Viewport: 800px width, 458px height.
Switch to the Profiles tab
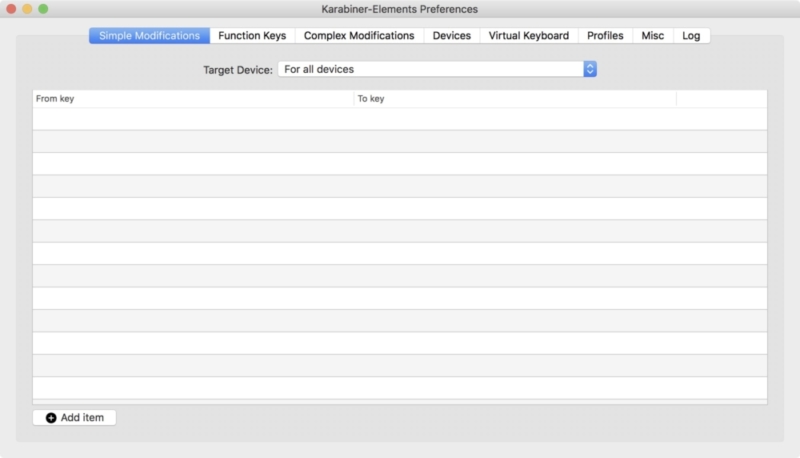605,36
